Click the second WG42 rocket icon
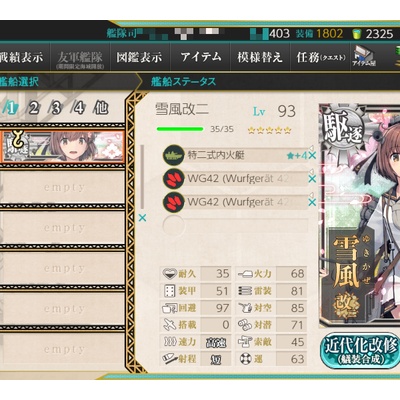The height and width of the screenshot is (400, 400). pyautogui.click(x=174, y=202)
